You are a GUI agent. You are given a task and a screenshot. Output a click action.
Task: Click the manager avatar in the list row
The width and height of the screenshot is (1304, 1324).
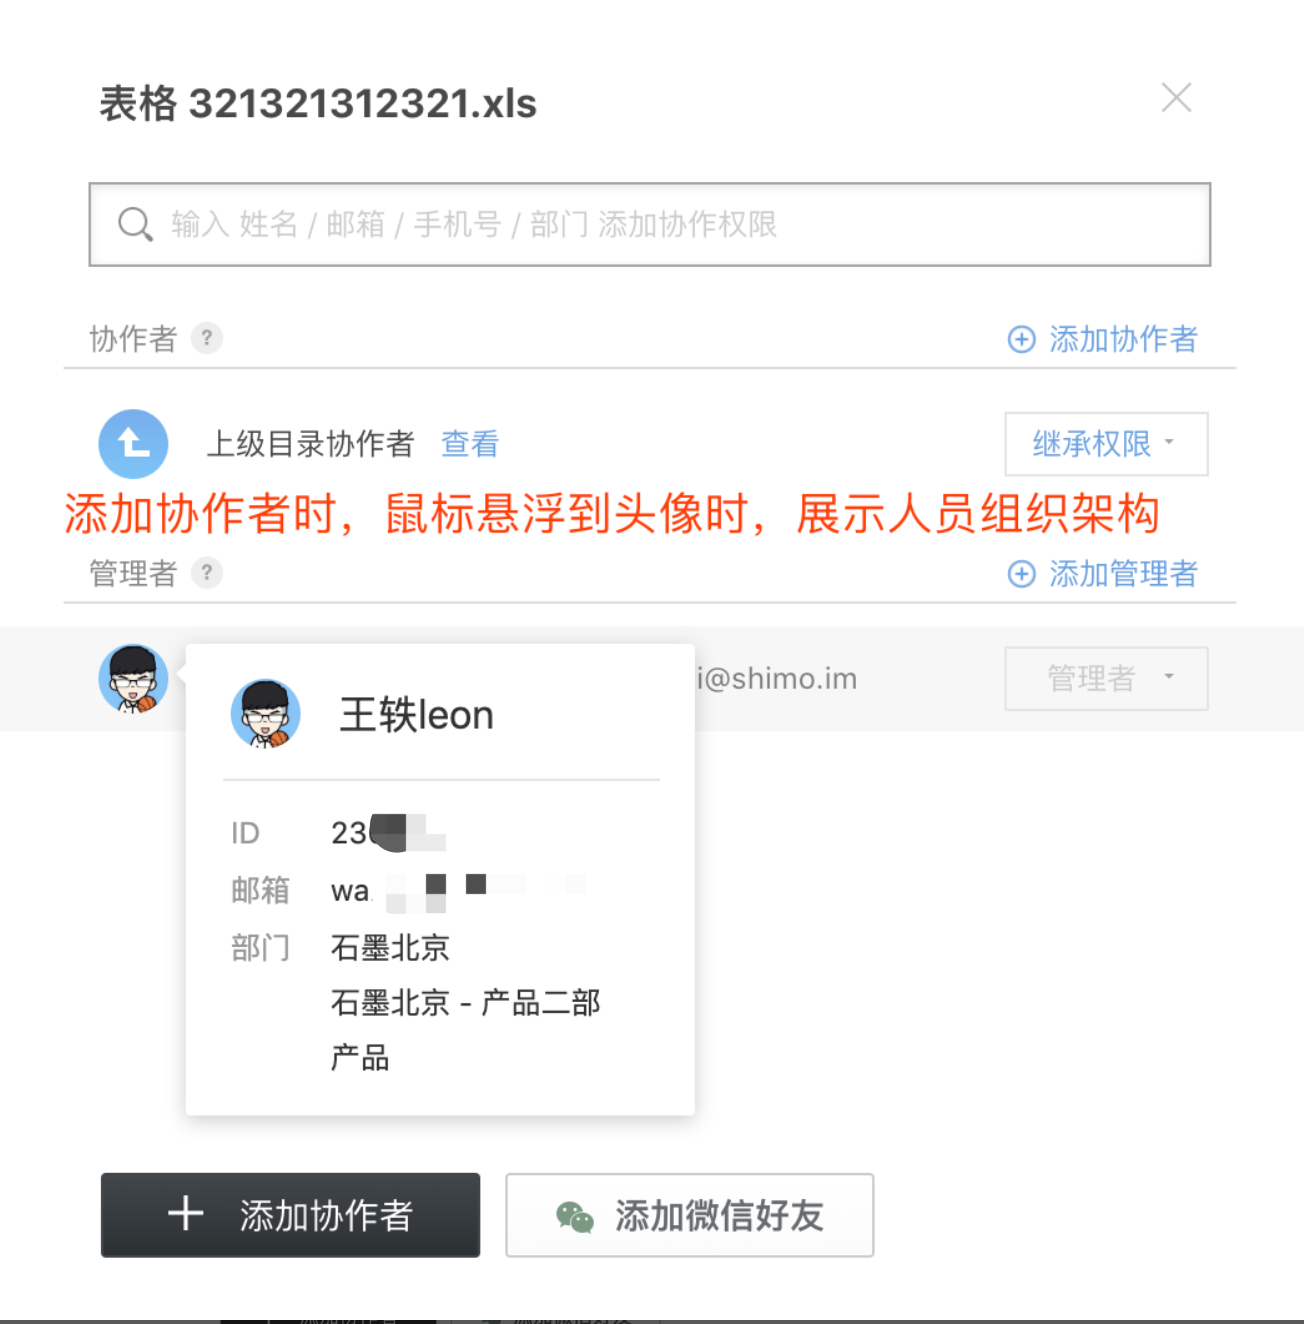click(133, 679)
